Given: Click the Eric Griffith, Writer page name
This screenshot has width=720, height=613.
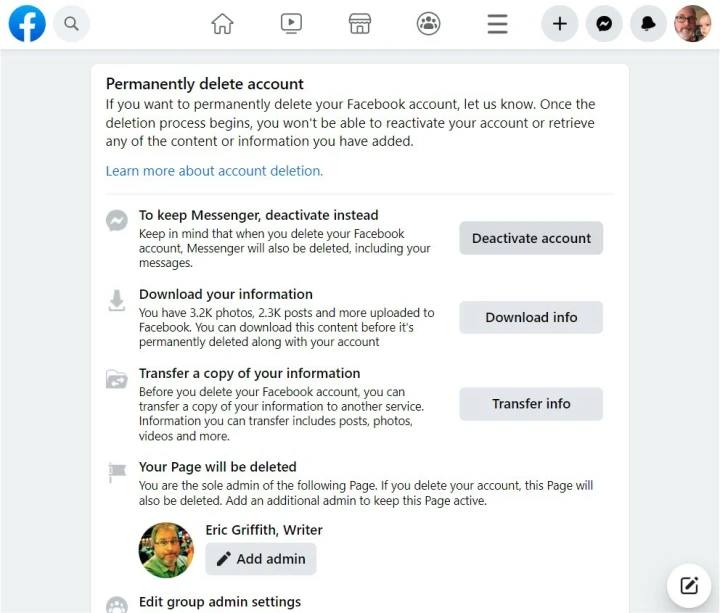Looking at the screenshot, I should click(264, 530).
